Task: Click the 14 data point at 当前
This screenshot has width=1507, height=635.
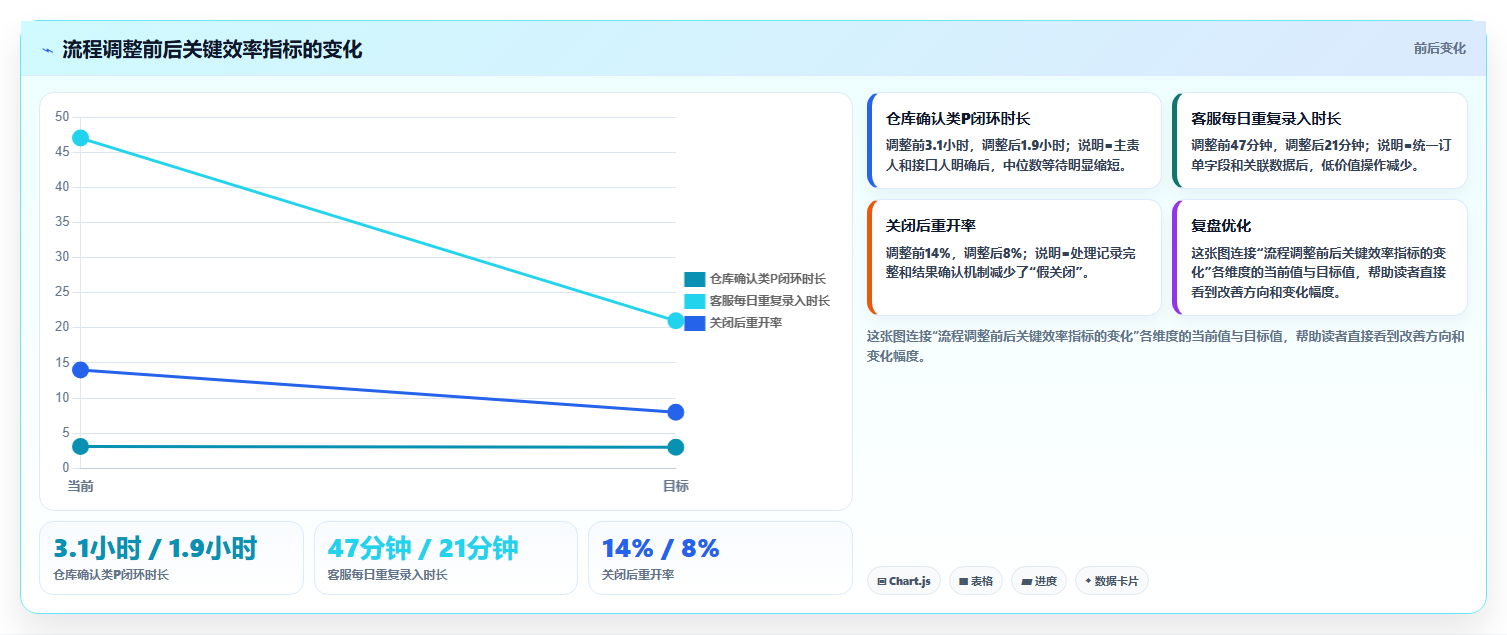Action: pos(81,370)
